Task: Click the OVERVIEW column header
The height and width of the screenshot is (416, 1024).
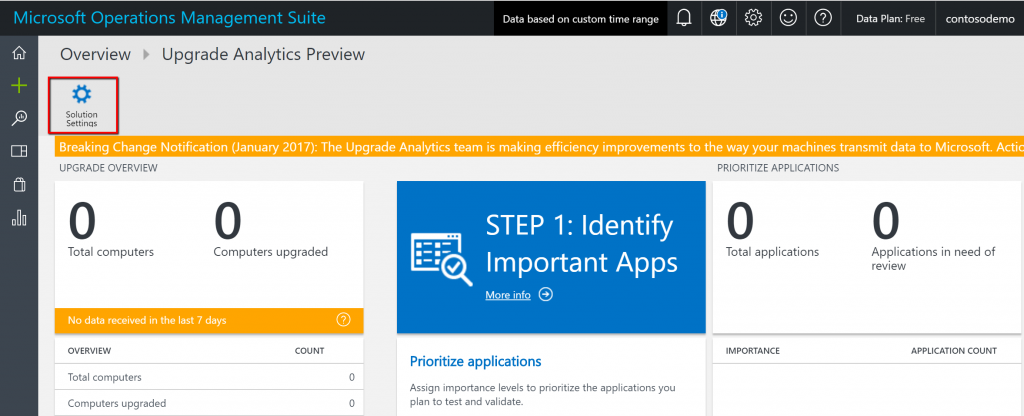Action: click(89, 351)
